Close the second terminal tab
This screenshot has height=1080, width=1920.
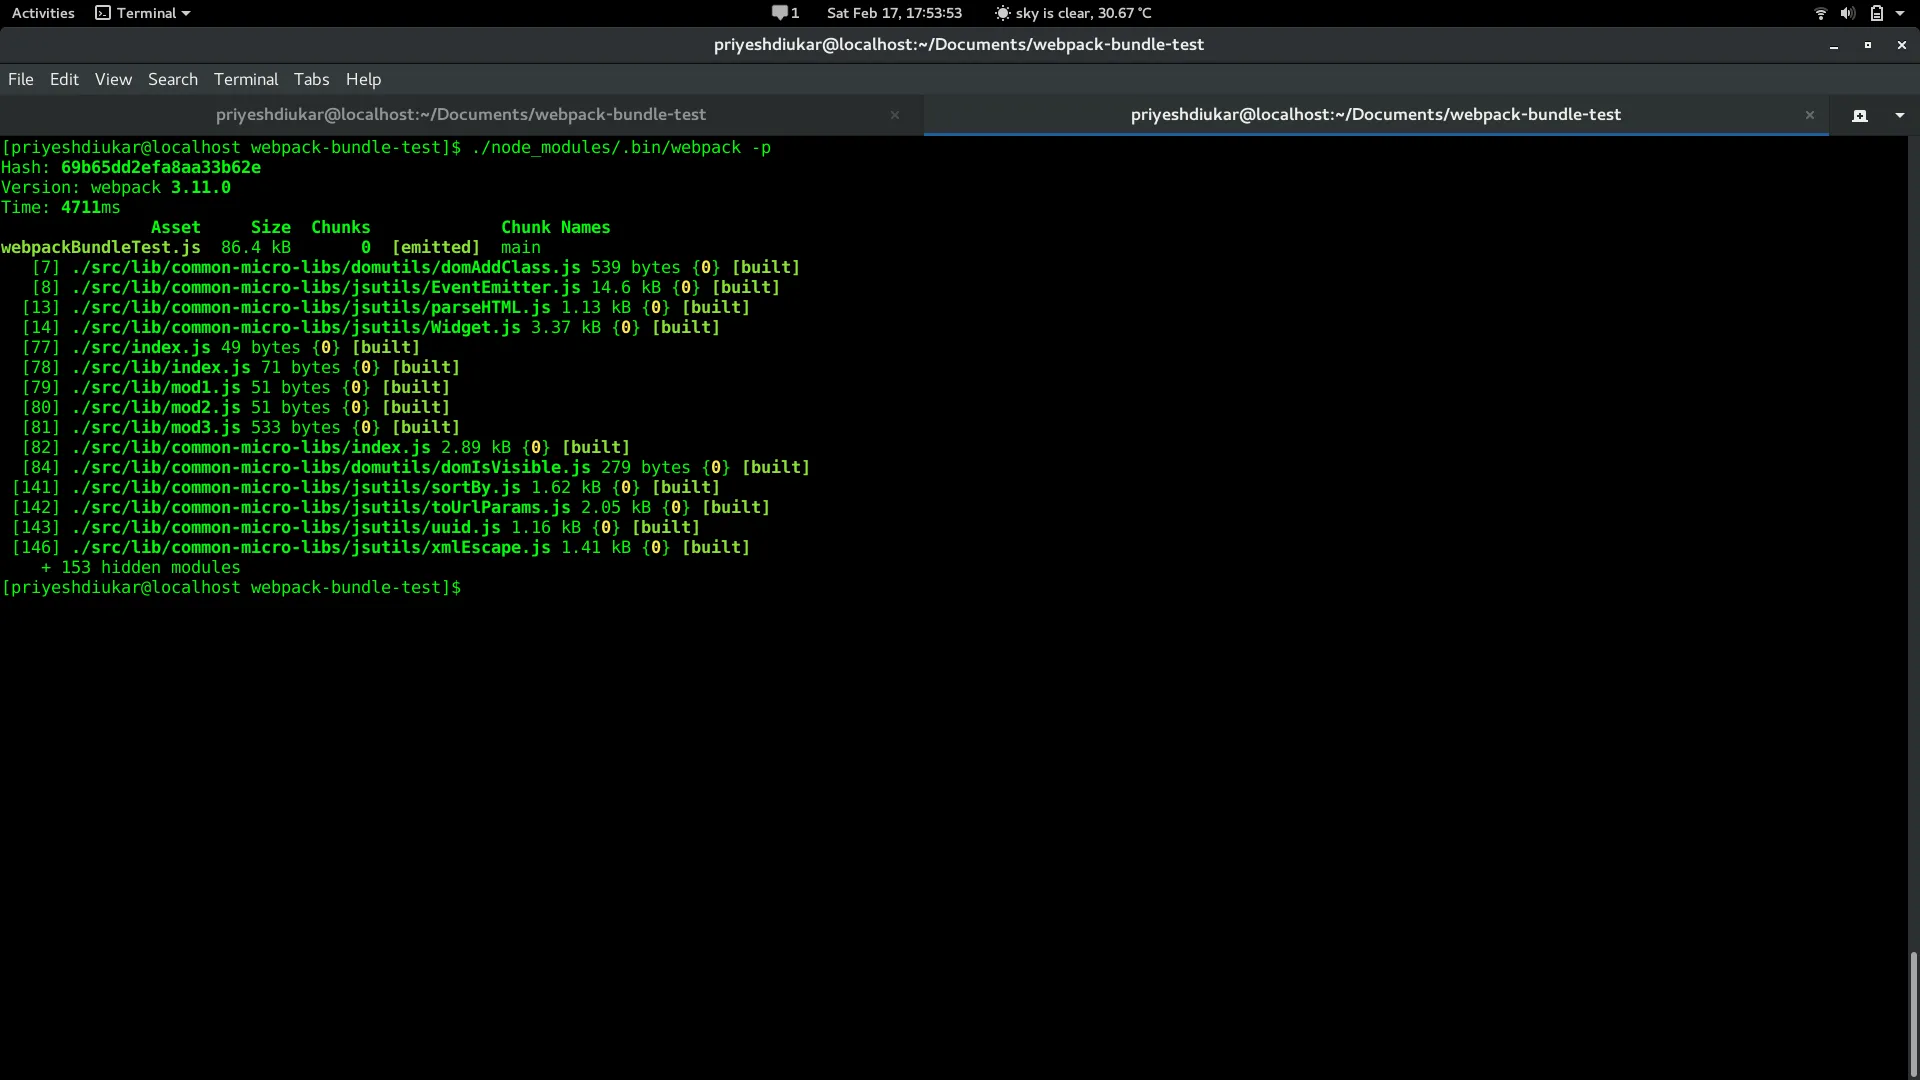(x=1809, y=115)
